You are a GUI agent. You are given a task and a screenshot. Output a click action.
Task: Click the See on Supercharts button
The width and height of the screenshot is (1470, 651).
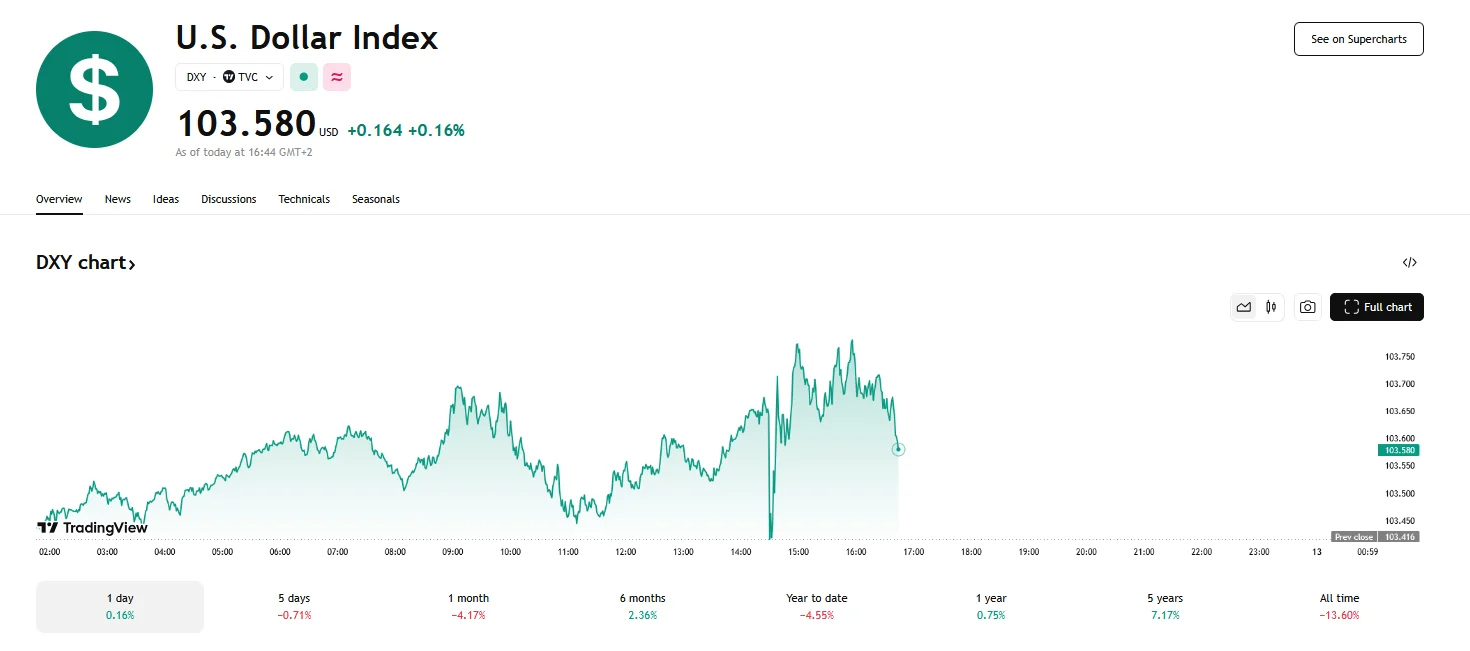[1358, 39]
